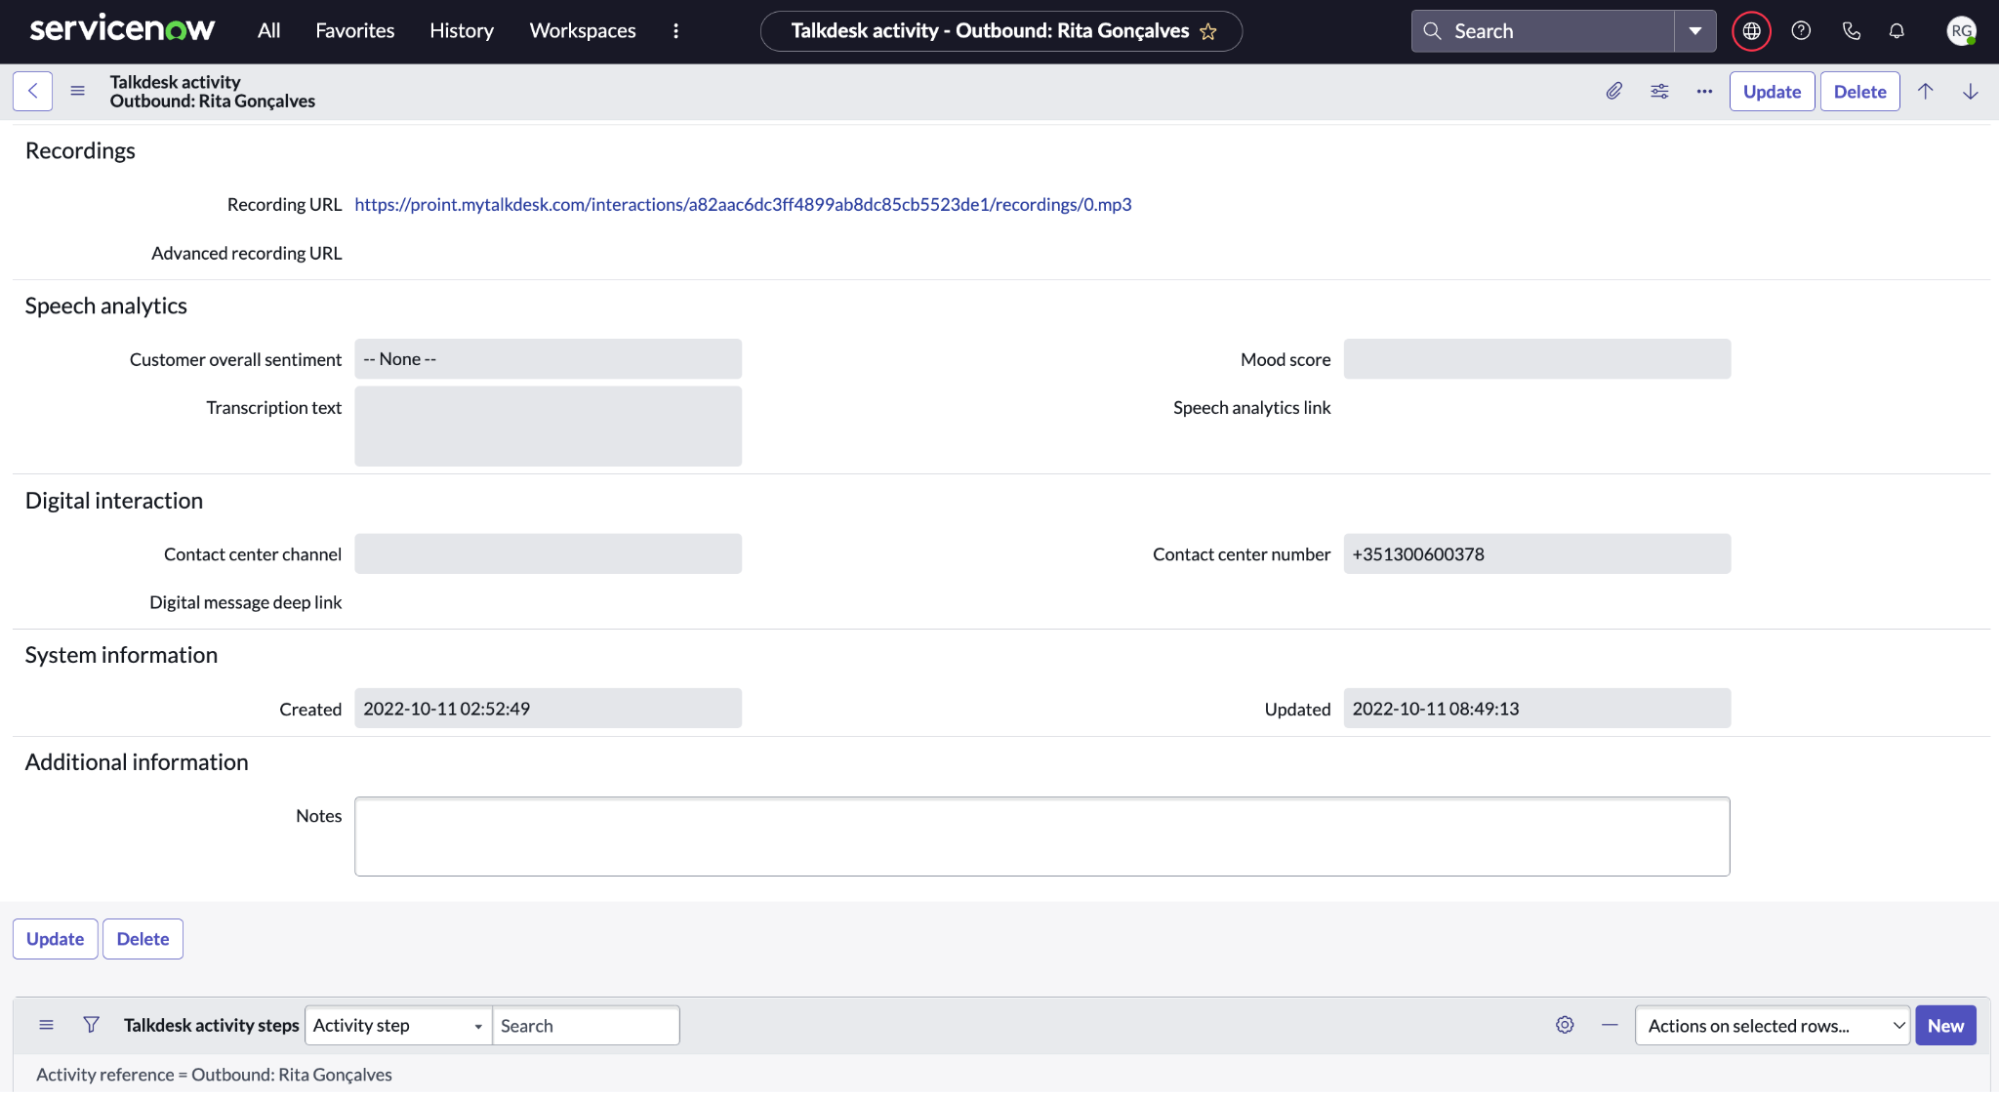Expand the global search dropdown arrow
This screenshot has width=1999, height=1093.
point(1695,31)
